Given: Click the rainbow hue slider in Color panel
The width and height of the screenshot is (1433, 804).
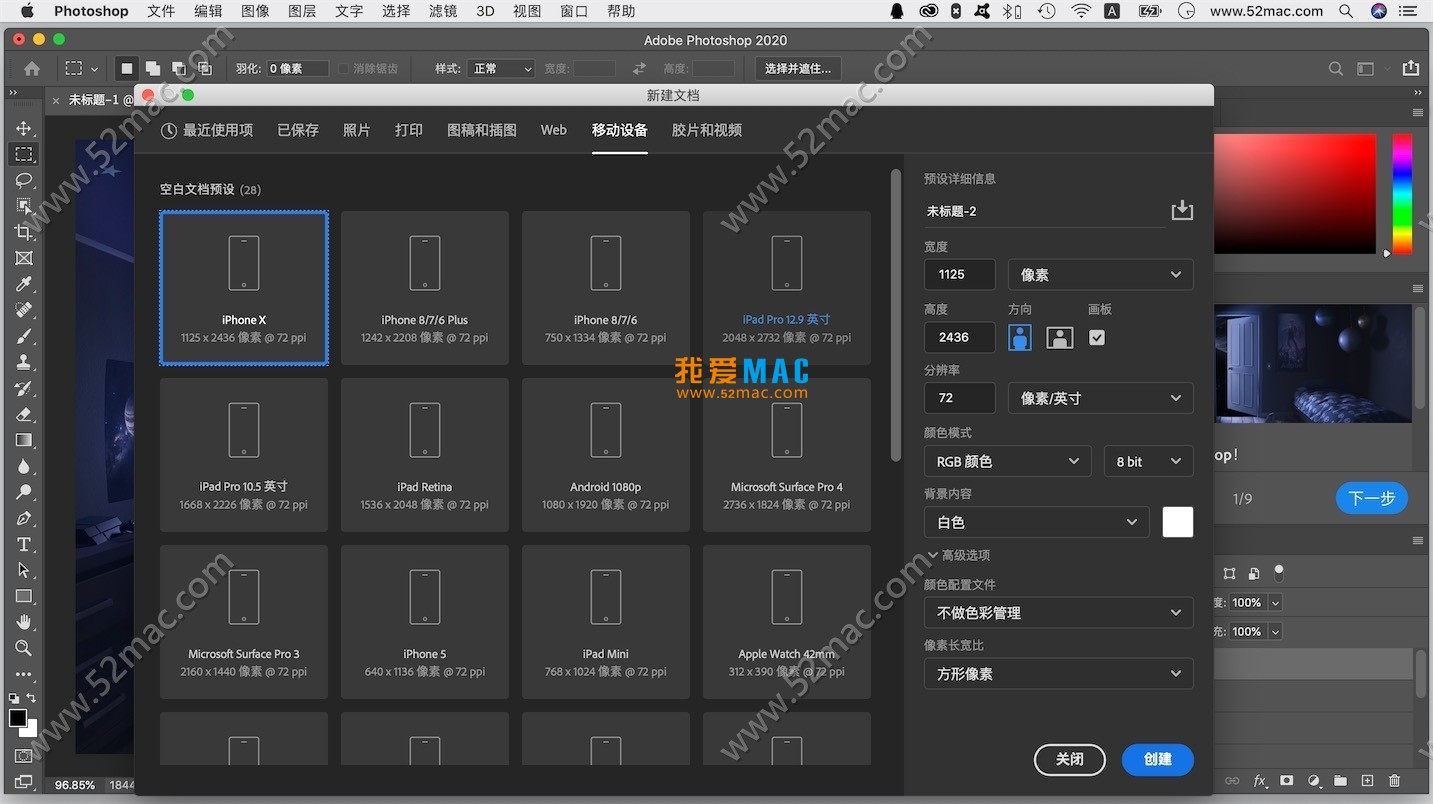Looking at the screenshot, I should (1403, 193).
